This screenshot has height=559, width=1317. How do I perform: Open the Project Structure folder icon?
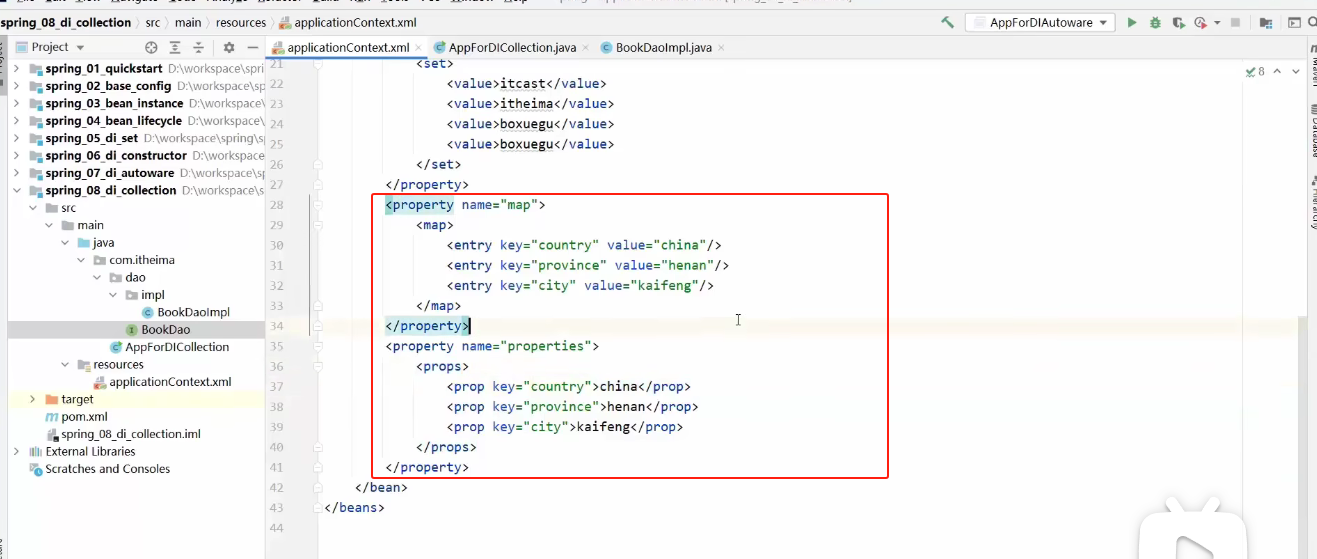tap(1266, 22)
